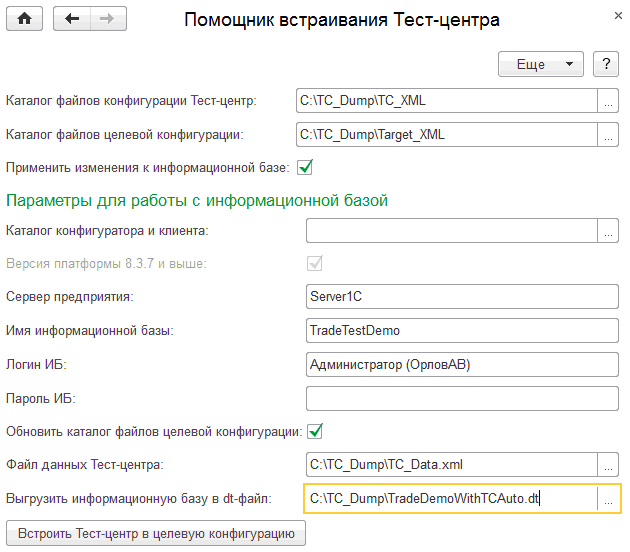Click the Каталог файлов конфигурации Тест-центр label
The image size is (630, 552).
131,100
